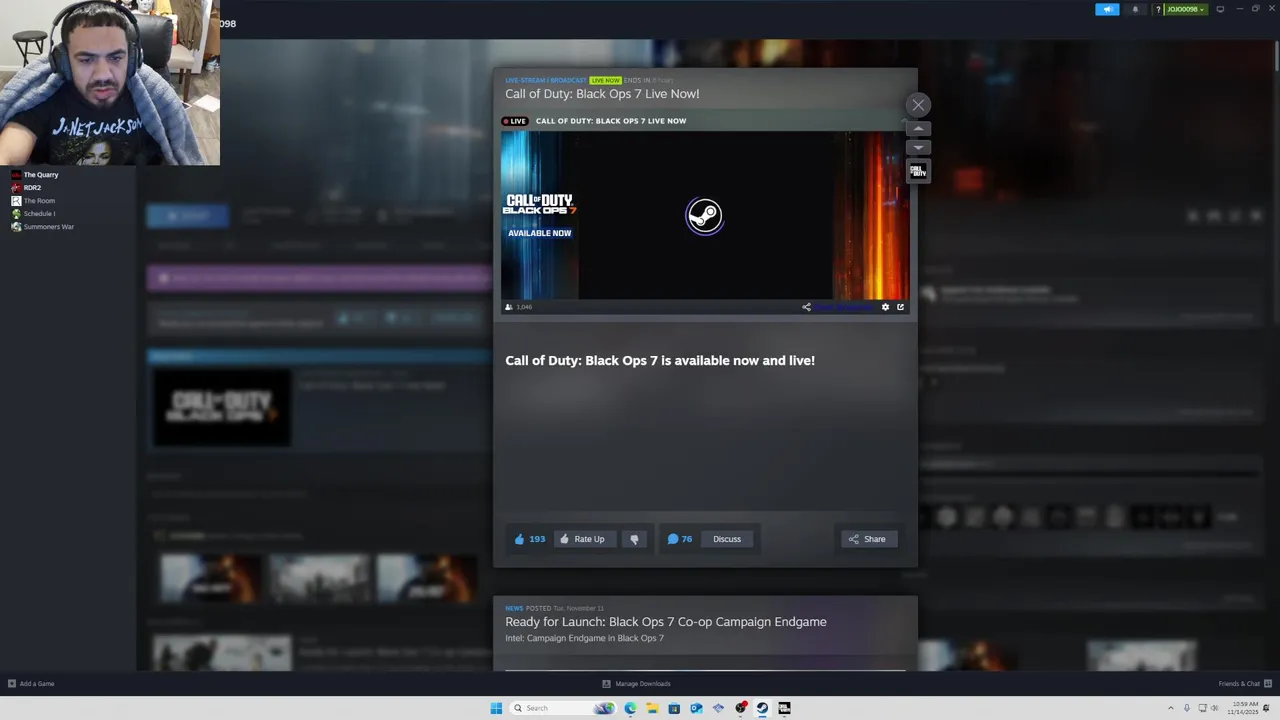Open Steam announcements megaphone button
Screen dimensions: 1280x720
pyautogui.click(x=1107, y=9)
